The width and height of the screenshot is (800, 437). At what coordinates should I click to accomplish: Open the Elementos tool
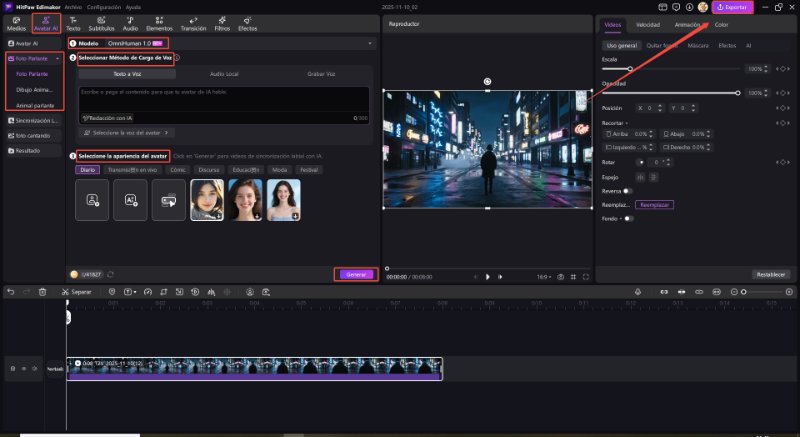tap(159, 24)
